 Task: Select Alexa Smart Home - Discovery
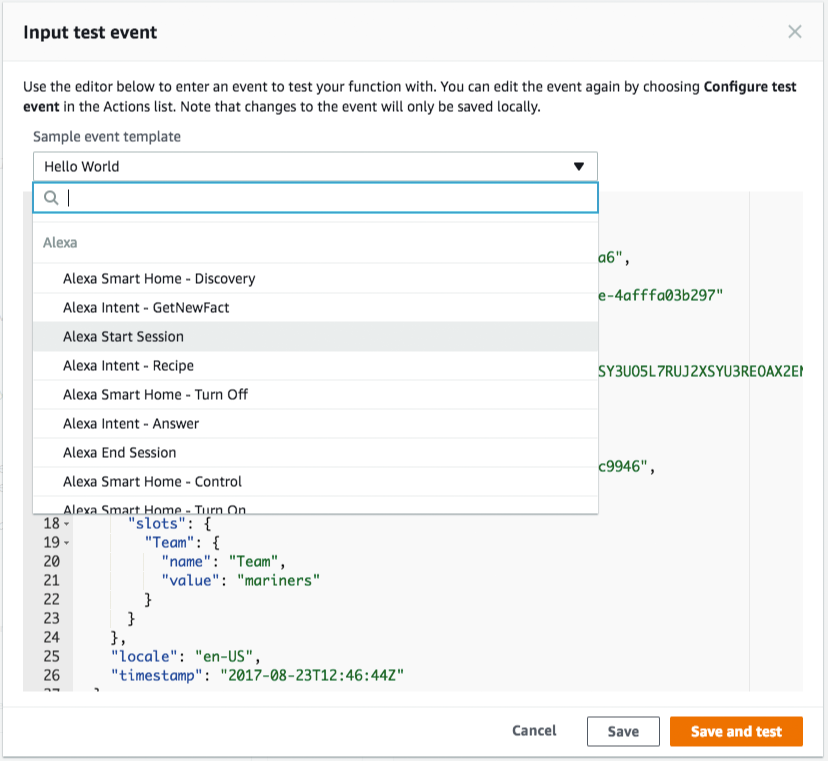[159, 279]
